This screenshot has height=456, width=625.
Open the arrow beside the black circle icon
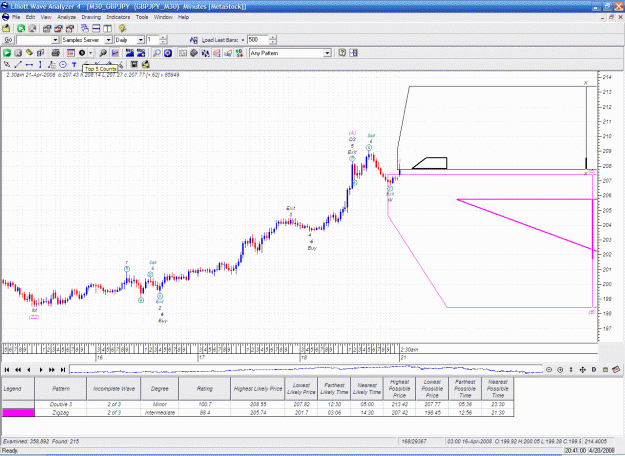pyautogui.click(x=90, y=53)
